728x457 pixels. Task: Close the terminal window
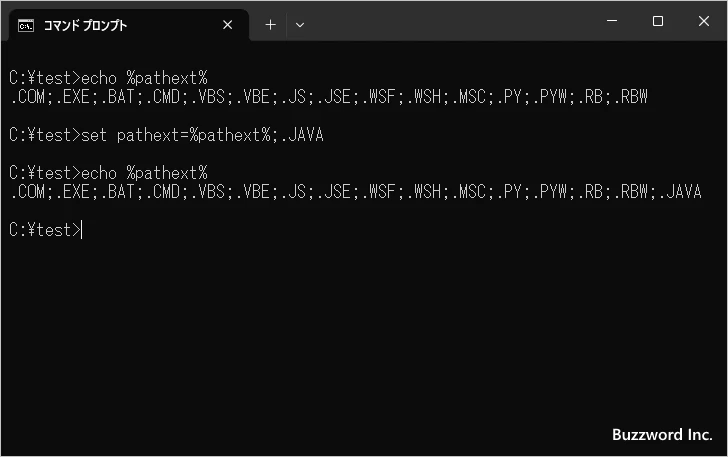[703, 21]
